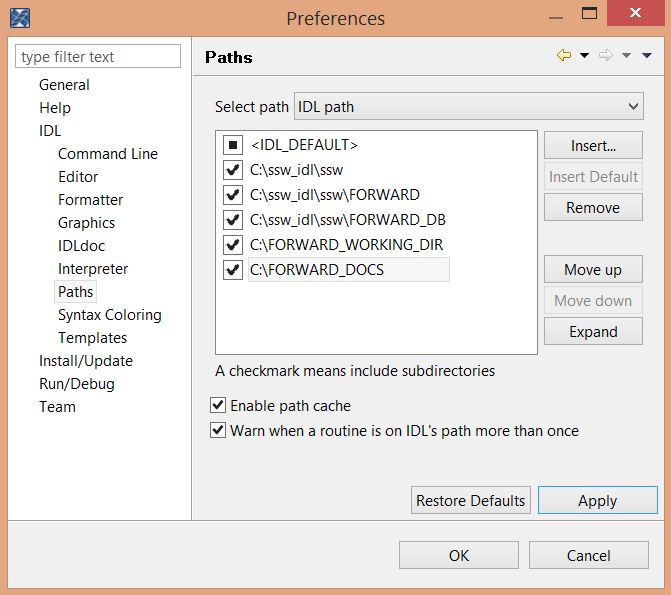Open the Select path dropdown

(468, 106)
